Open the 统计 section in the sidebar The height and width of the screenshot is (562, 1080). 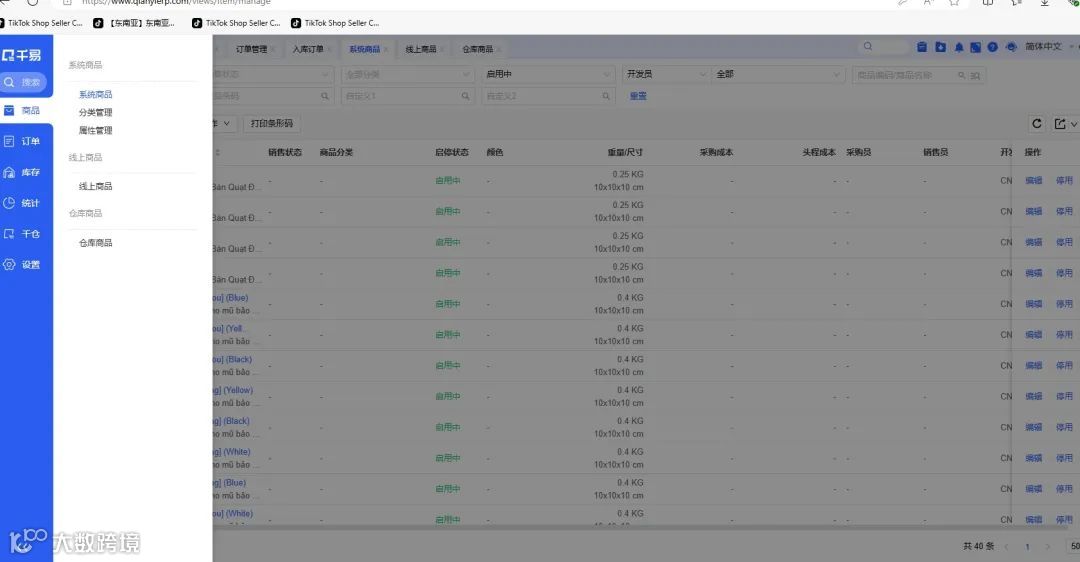click(22, 203)
